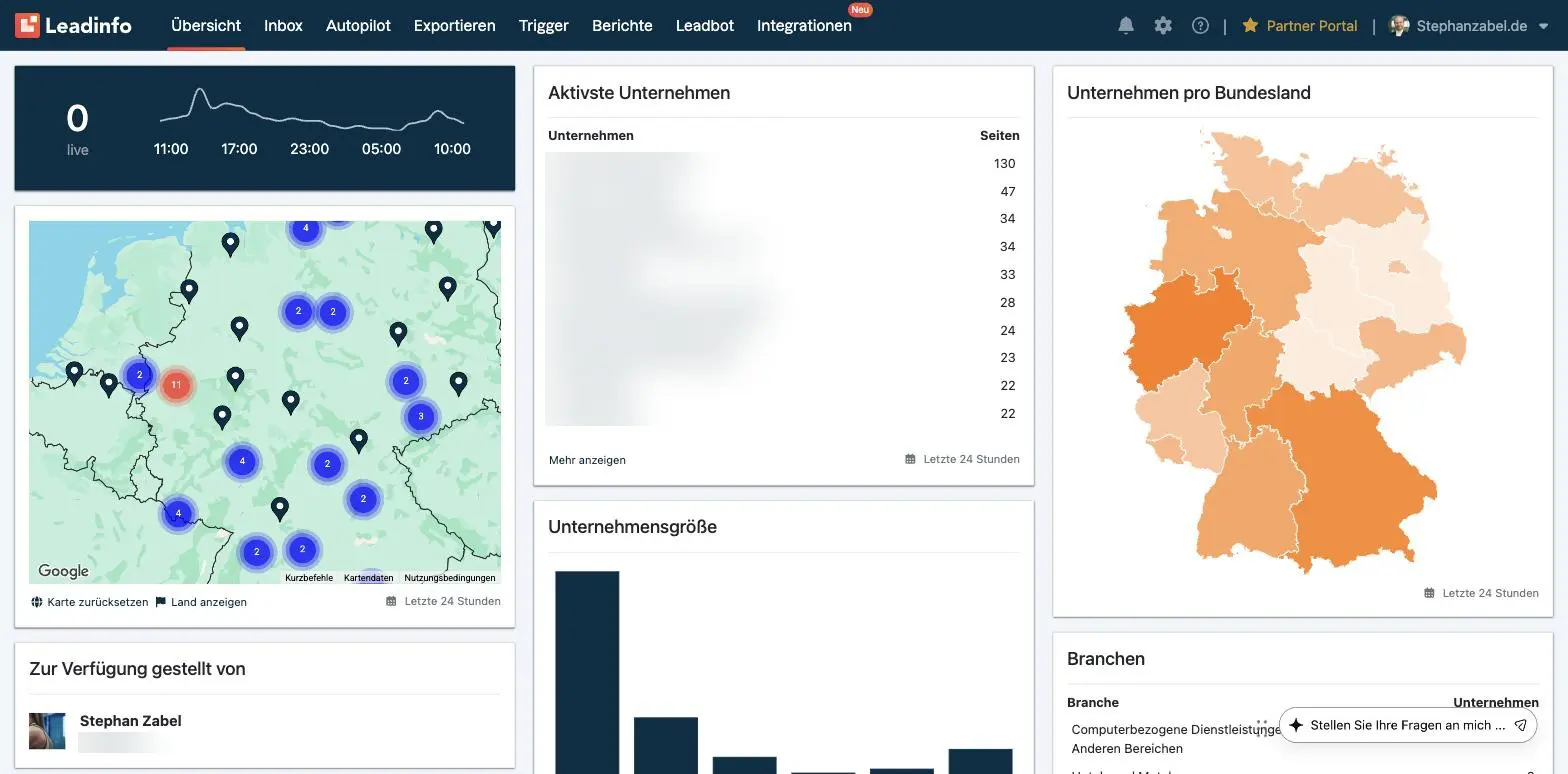Open the Trigger tab
1568x774 pixels.
(544, 26)
